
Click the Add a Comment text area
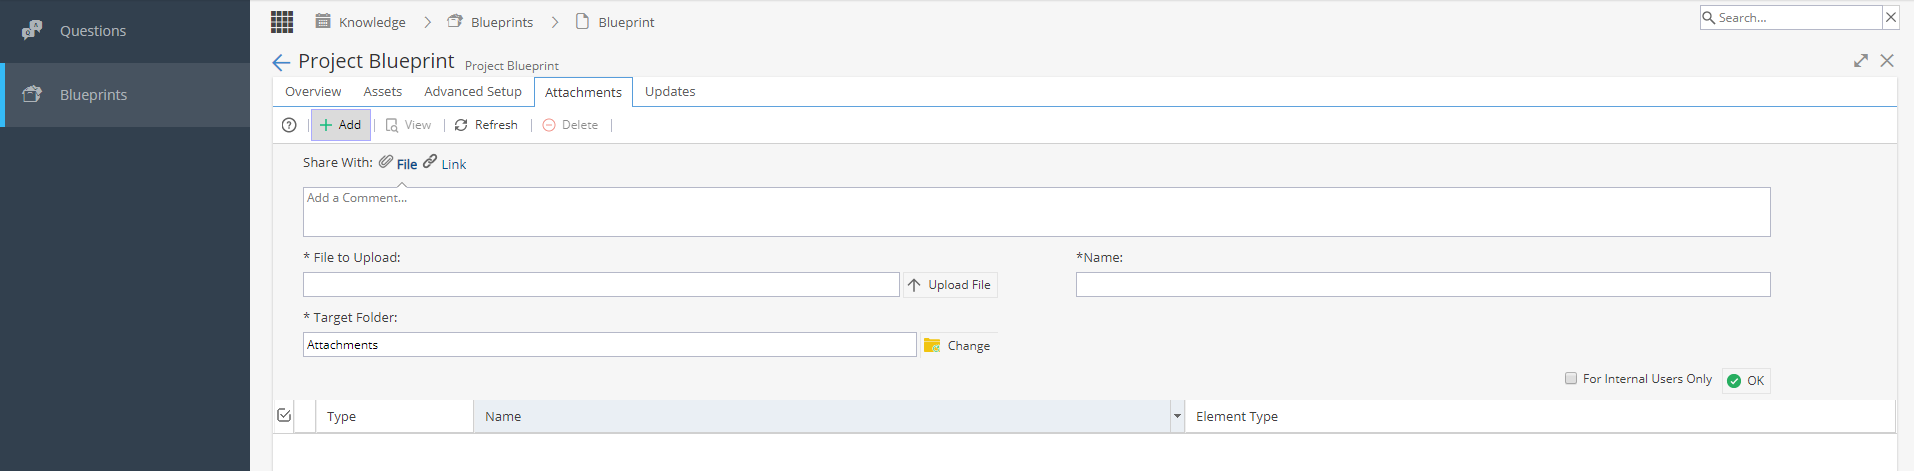tap(1036, 212)
